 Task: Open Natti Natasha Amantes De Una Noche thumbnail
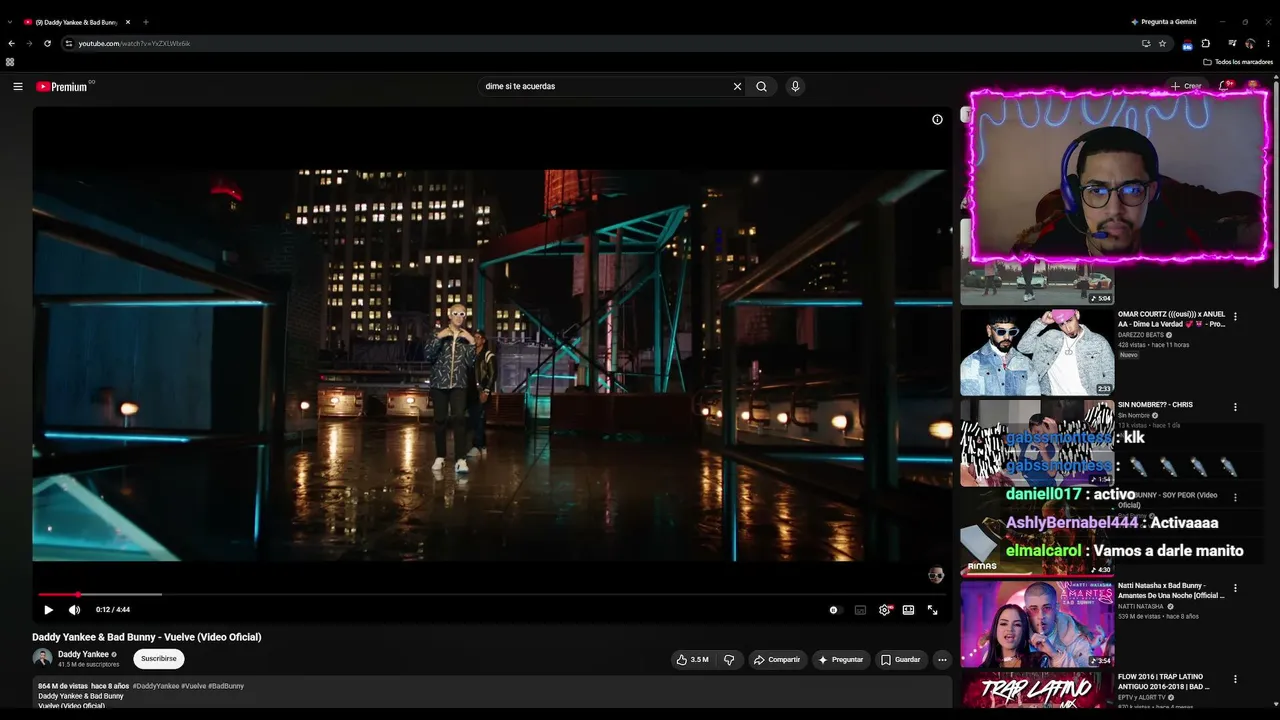(1037, 624)
